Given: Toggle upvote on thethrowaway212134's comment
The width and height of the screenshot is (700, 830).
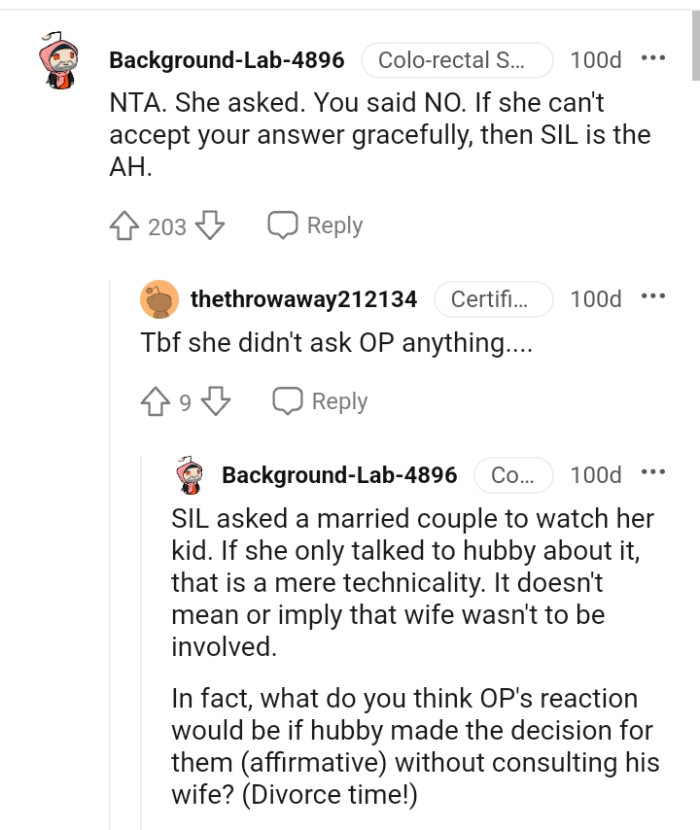Looking at the screenshot, I should tap(154, 401).
